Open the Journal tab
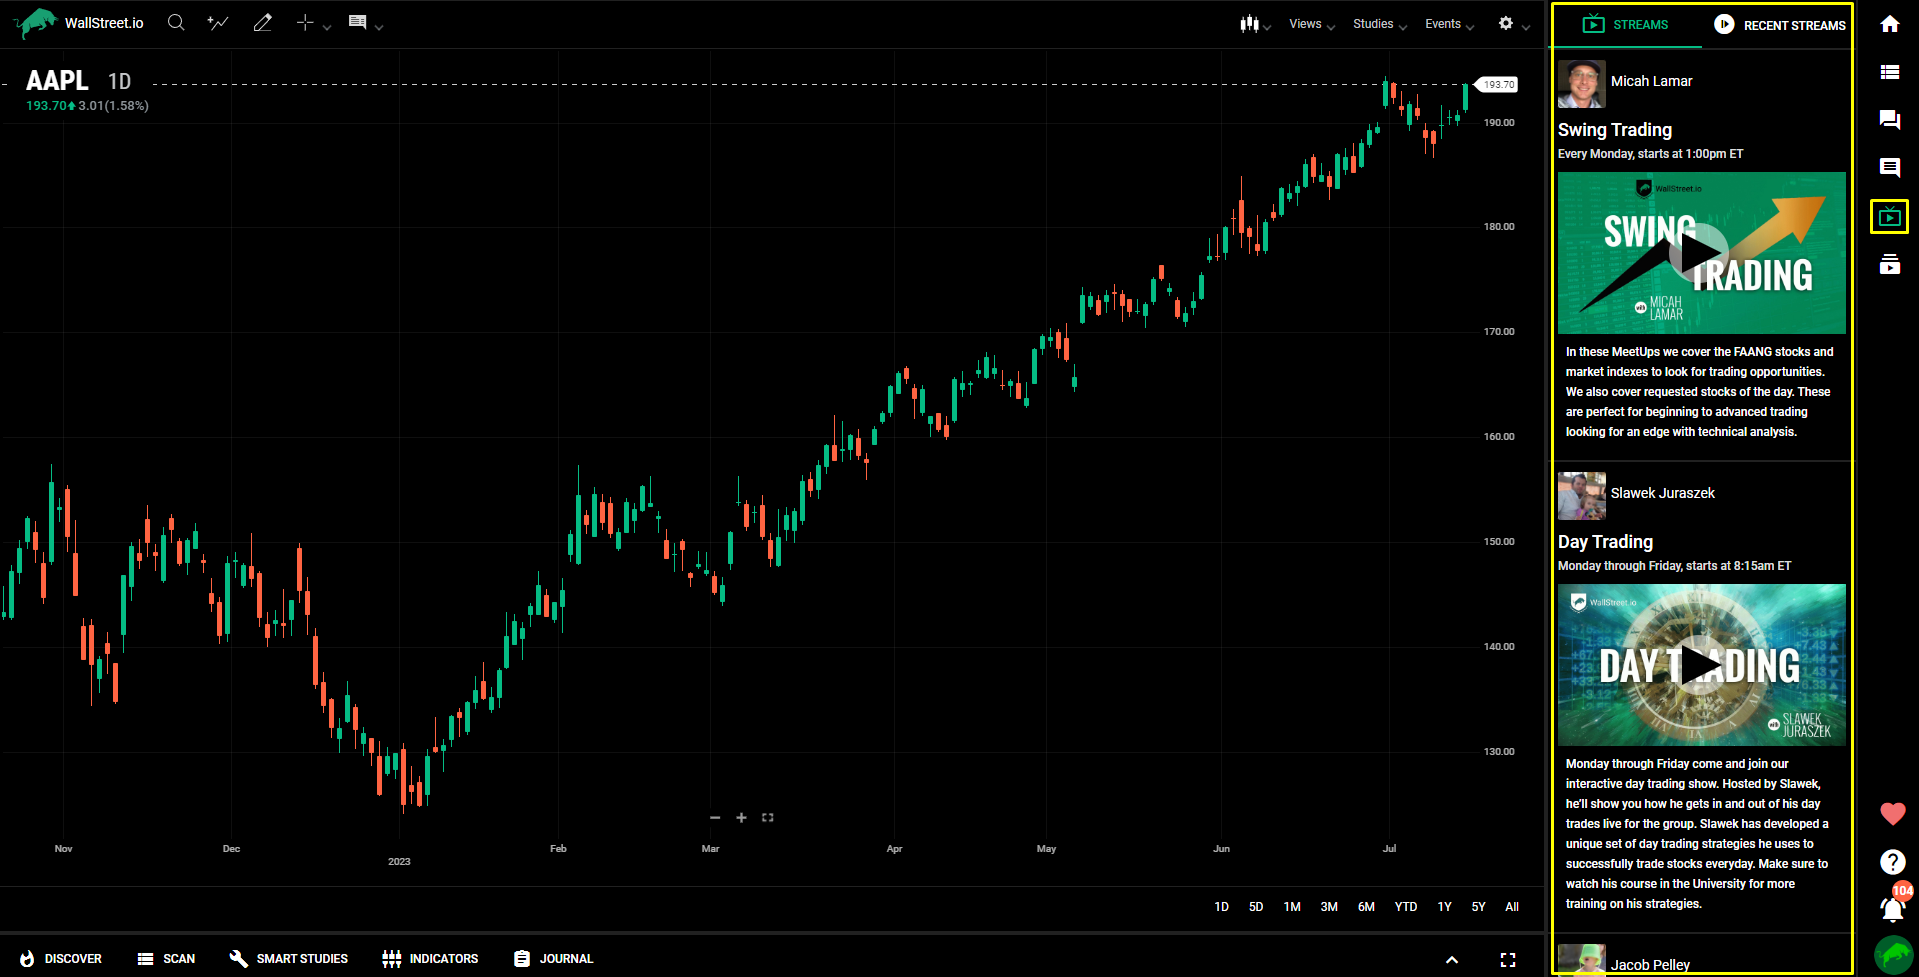Image resolution: width=1919 pixels, height=977 pixels. coord(553,959)
